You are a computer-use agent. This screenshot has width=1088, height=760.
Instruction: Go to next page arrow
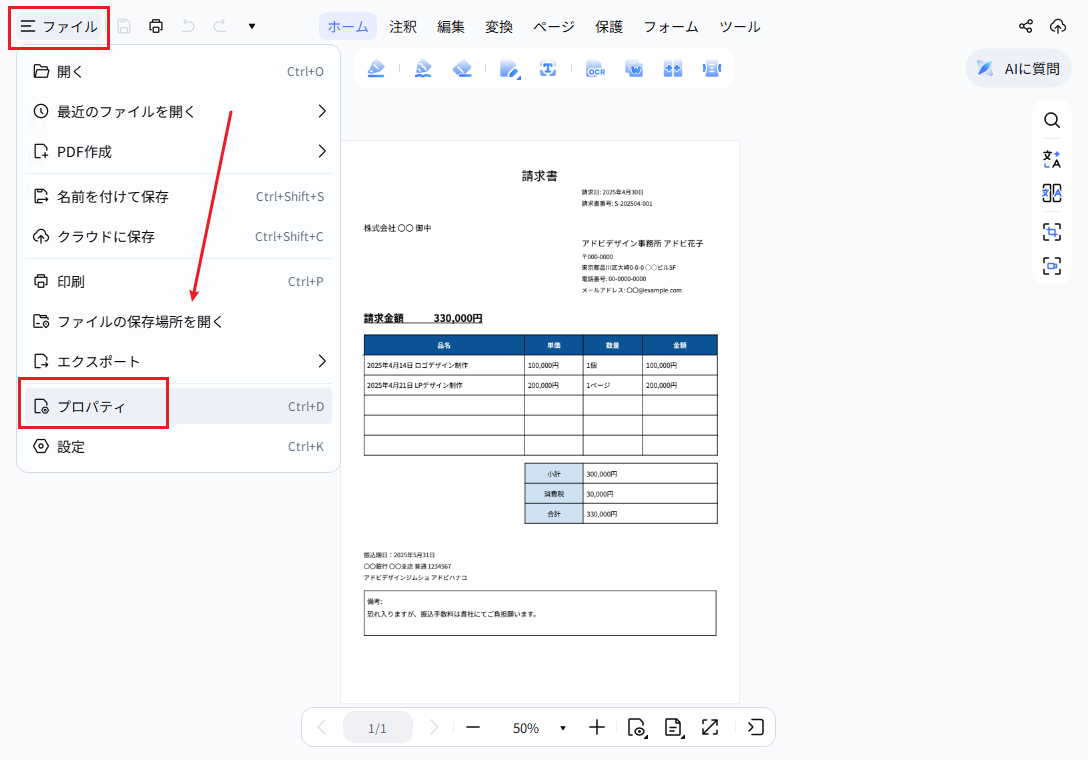(x=434, y=727)
